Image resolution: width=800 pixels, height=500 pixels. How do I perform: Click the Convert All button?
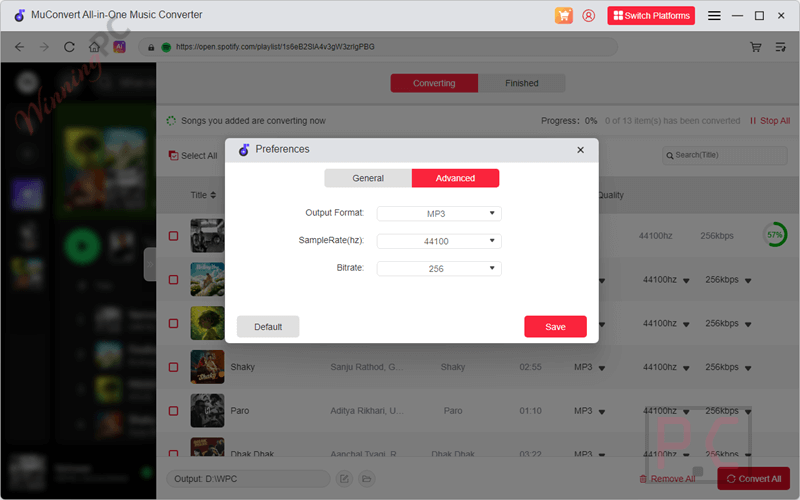pos(754,479)
